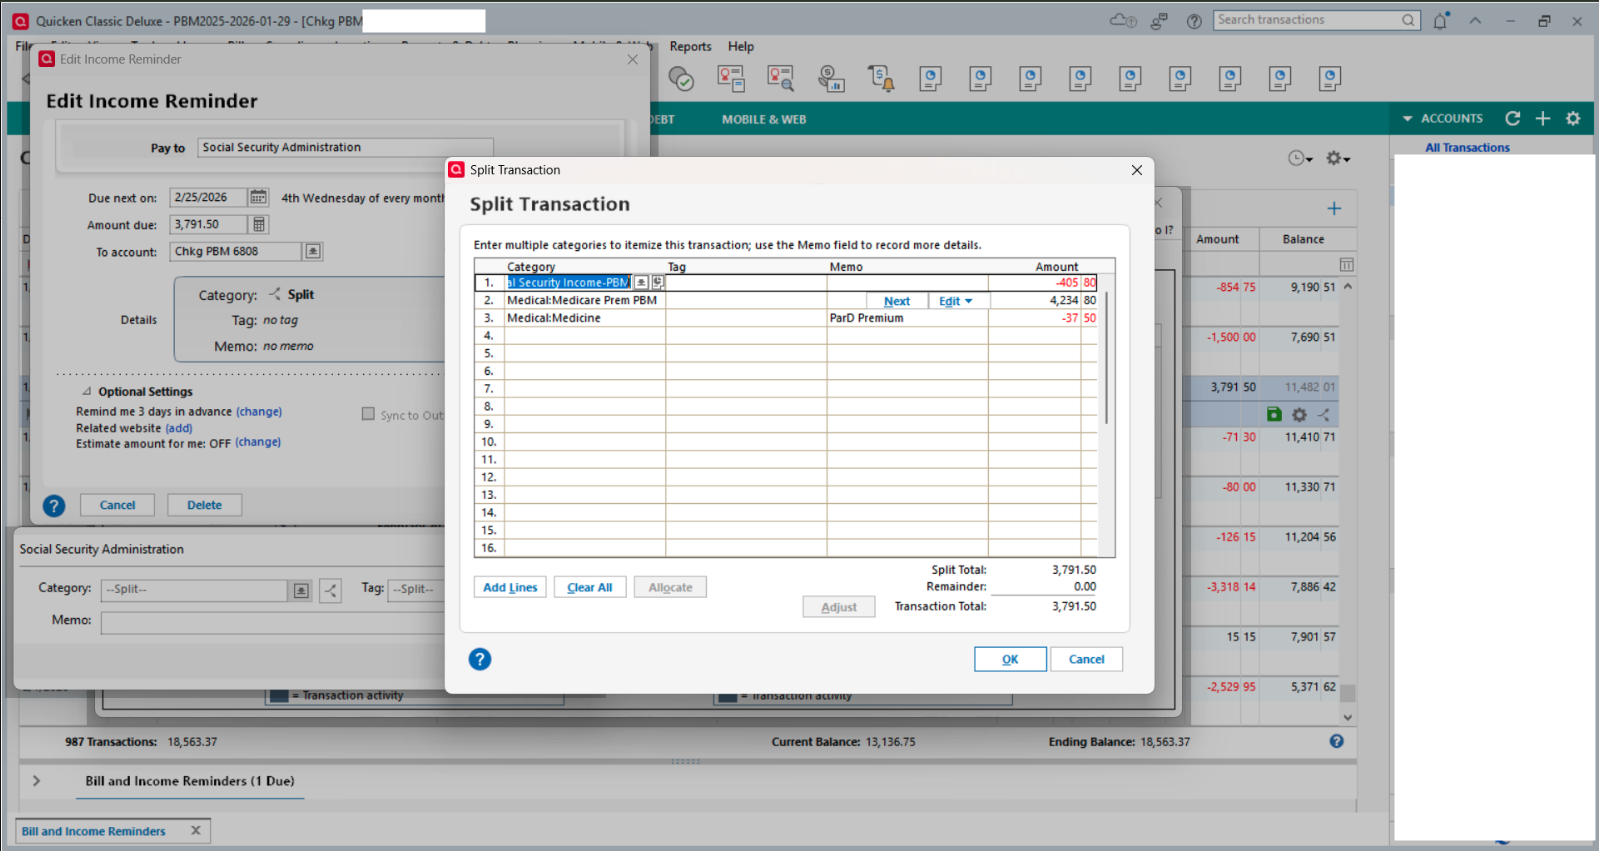The height and width of the screenshot is (851, 1599).
Task: Click the blue plus icon above the Balance column
Action: (1334, 208)
